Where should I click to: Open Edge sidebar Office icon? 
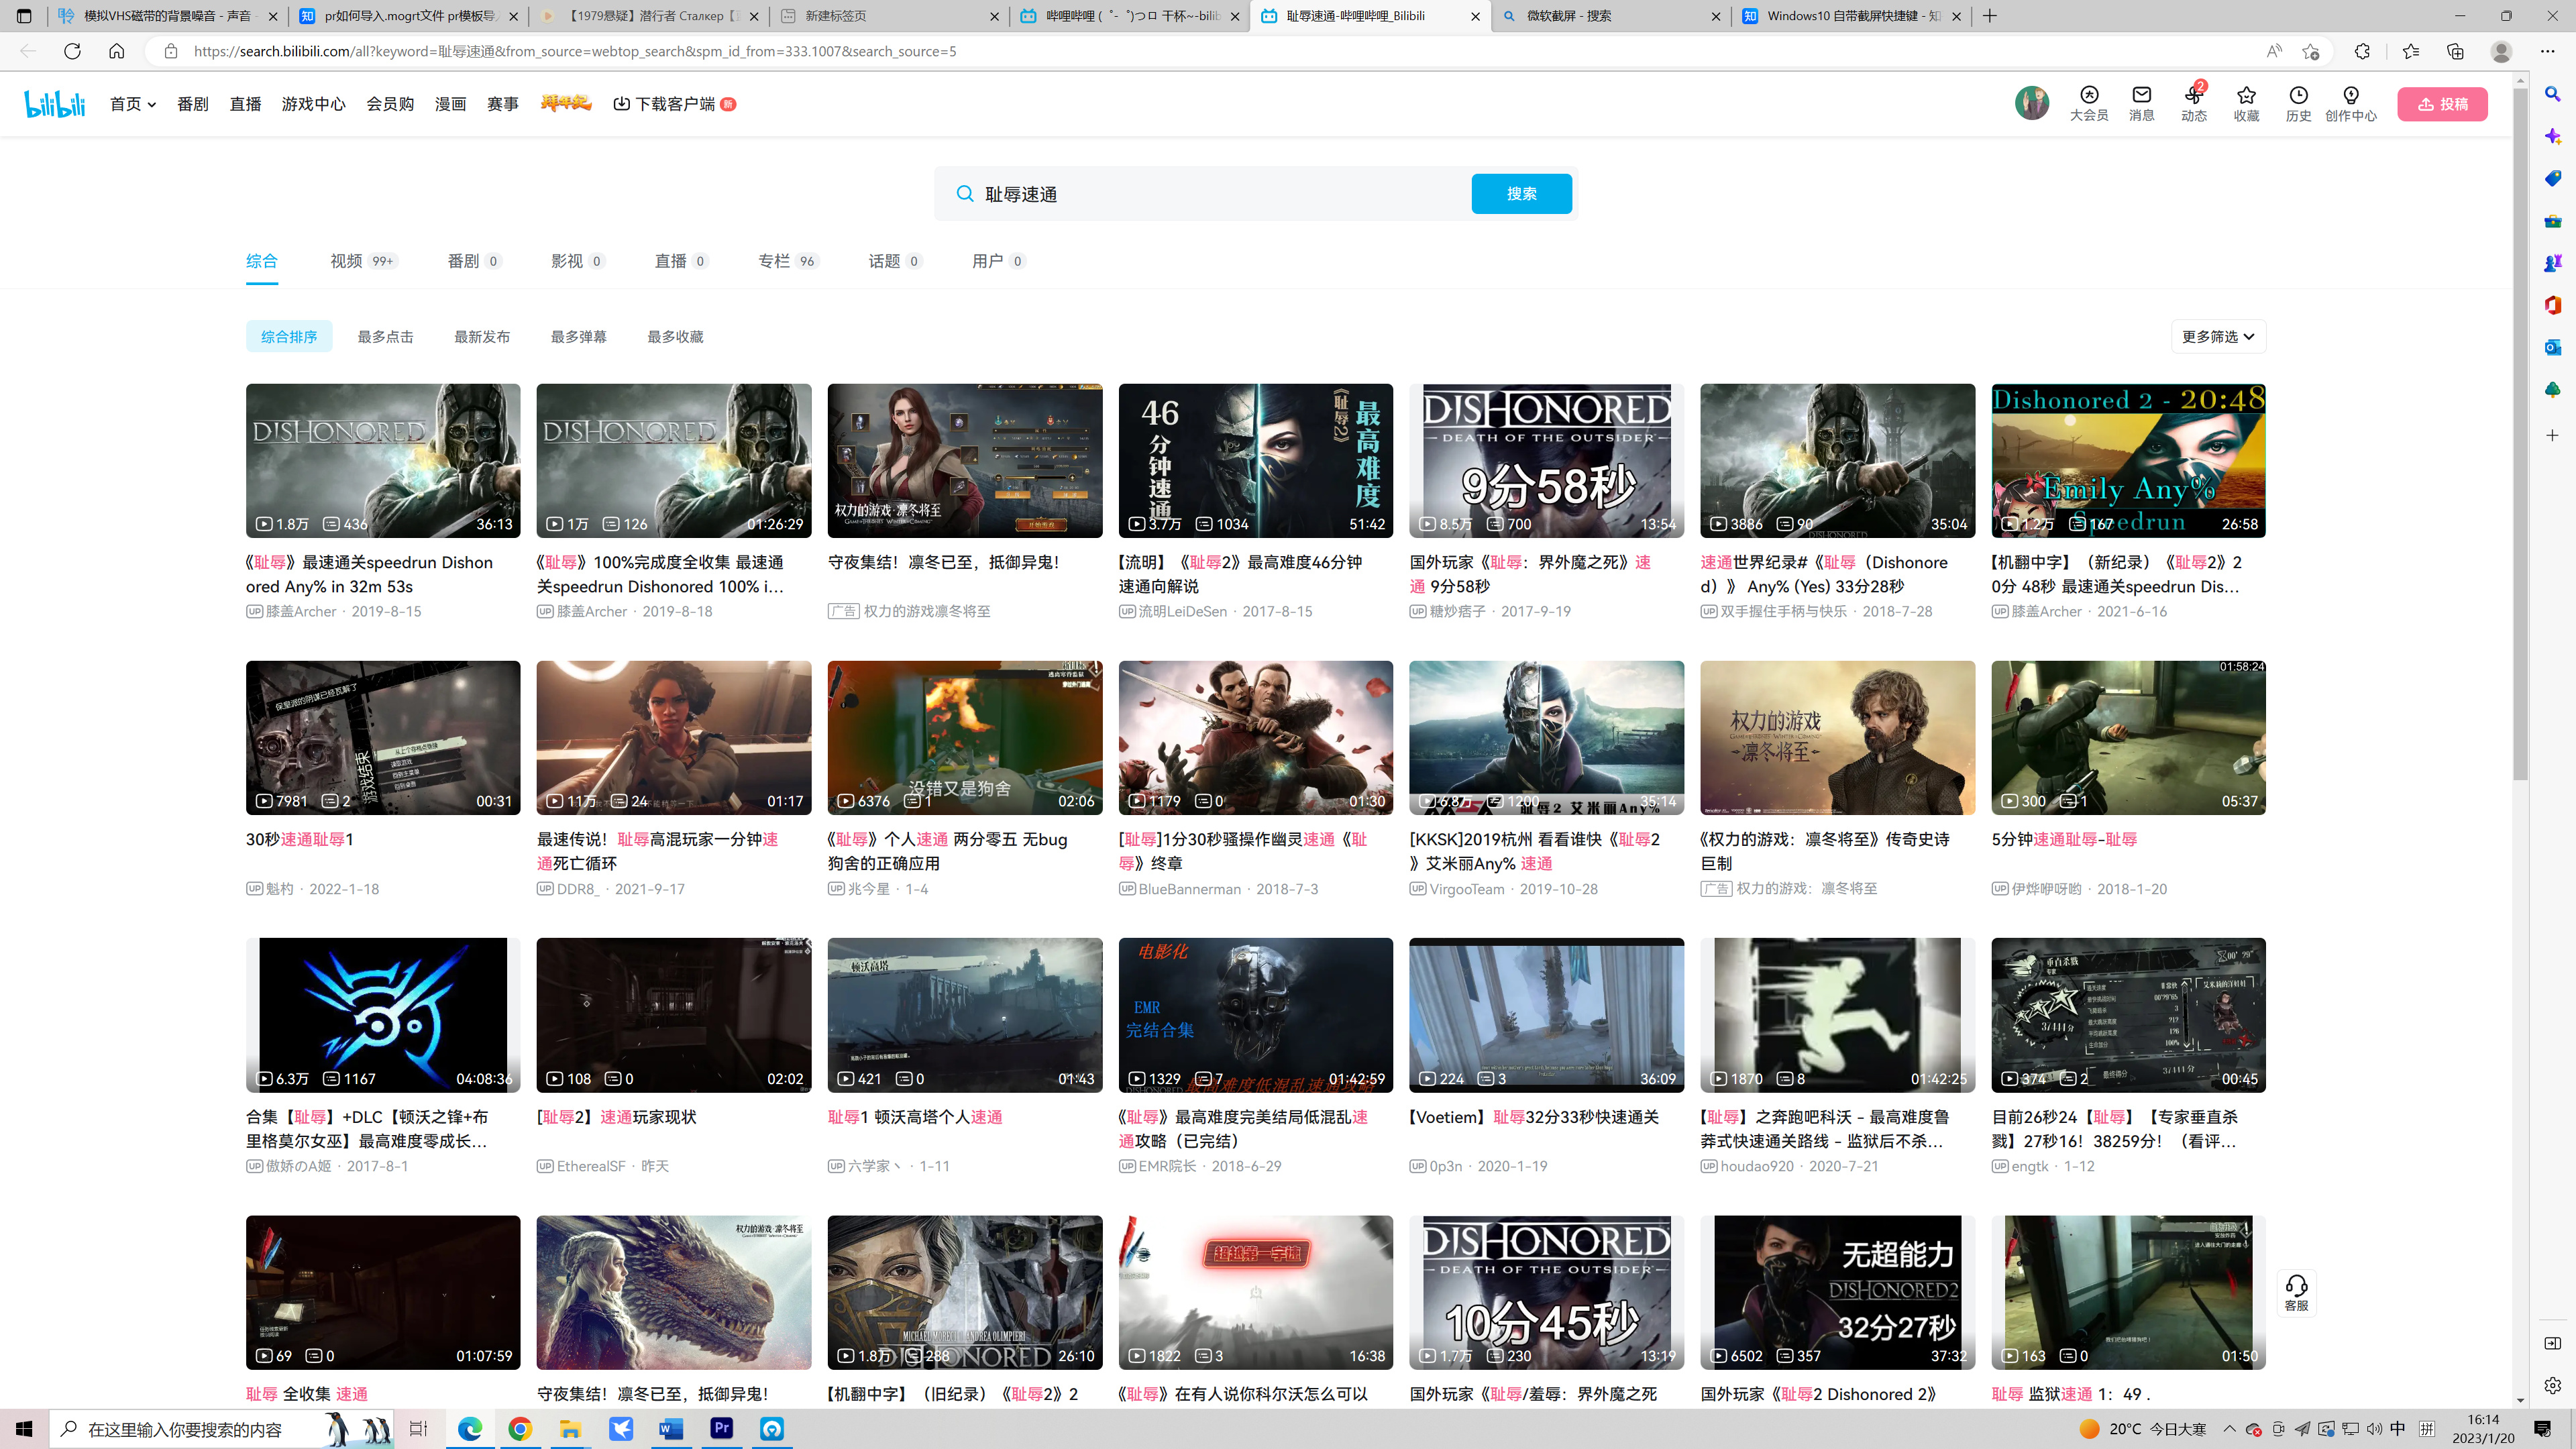pyautogui.click(x=2552, y=304)
